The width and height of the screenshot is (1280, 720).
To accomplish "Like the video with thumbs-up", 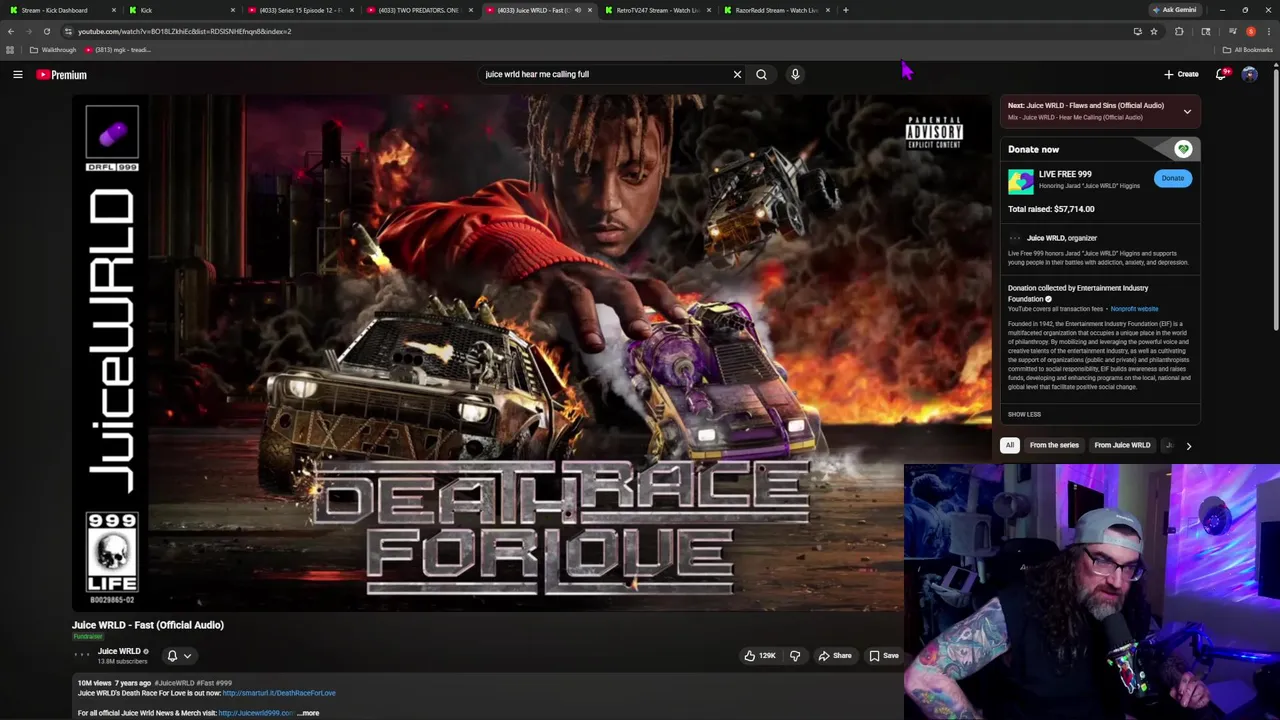I will [759, 656].
